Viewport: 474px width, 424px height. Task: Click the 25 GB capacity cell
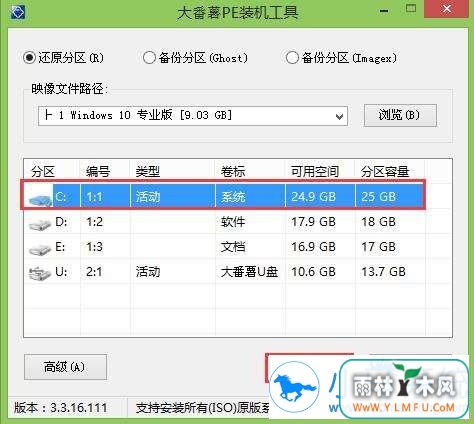click(x=378, y=197)
